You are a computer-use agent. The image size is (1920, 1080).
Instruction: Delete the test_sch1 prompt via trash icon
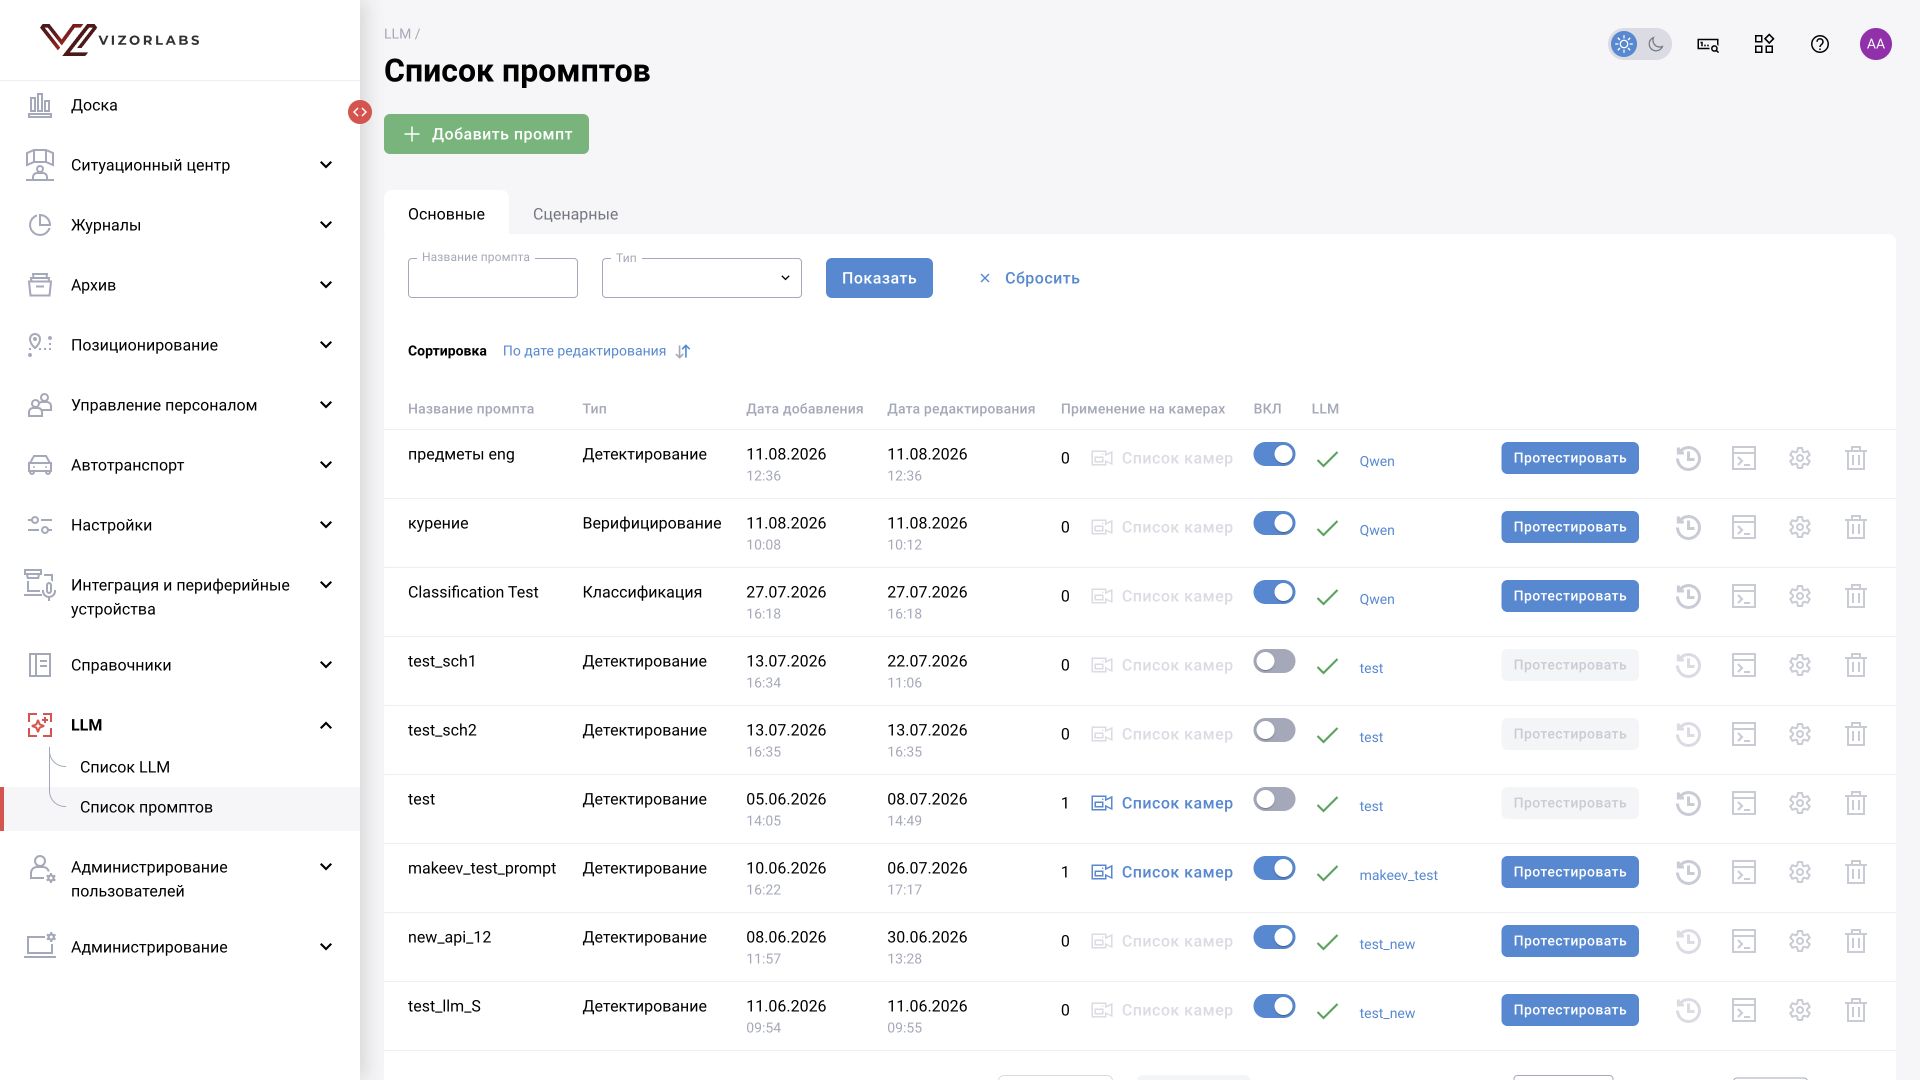point(1856,665)
